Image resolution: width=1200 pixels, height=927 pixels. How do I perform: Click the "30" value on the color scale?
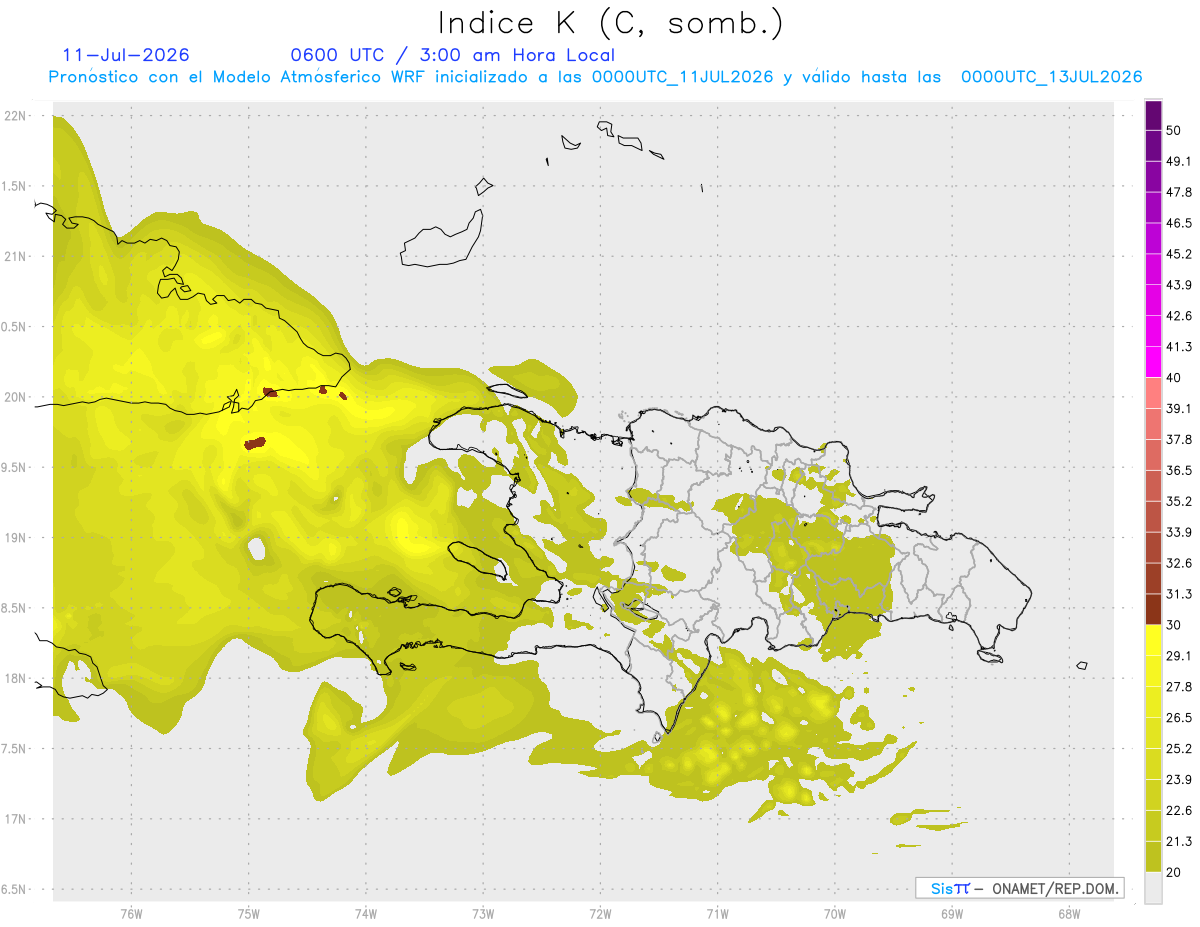[1174, 625]
